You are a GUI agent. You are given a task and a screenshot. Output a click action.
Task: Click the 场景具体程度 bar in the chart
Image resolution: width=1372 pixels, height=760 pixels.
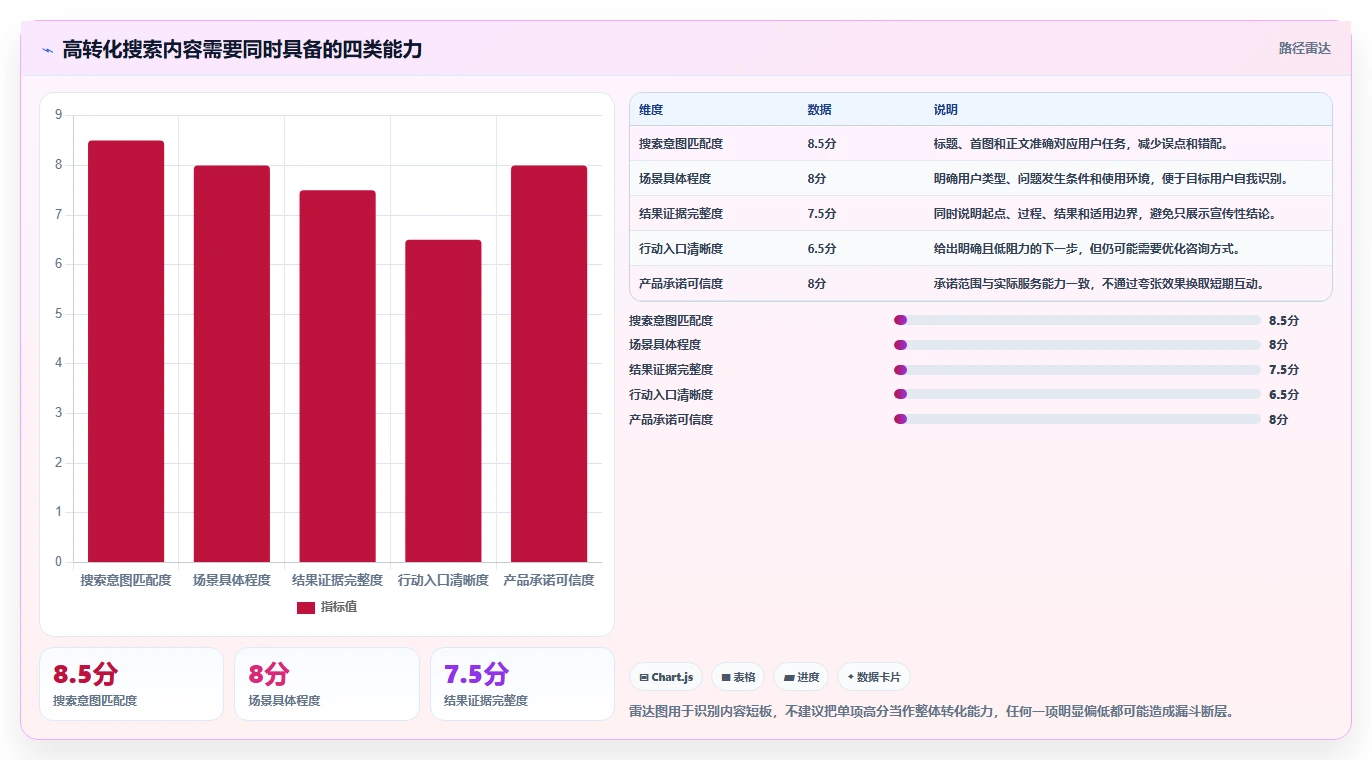tap(232, 364)
